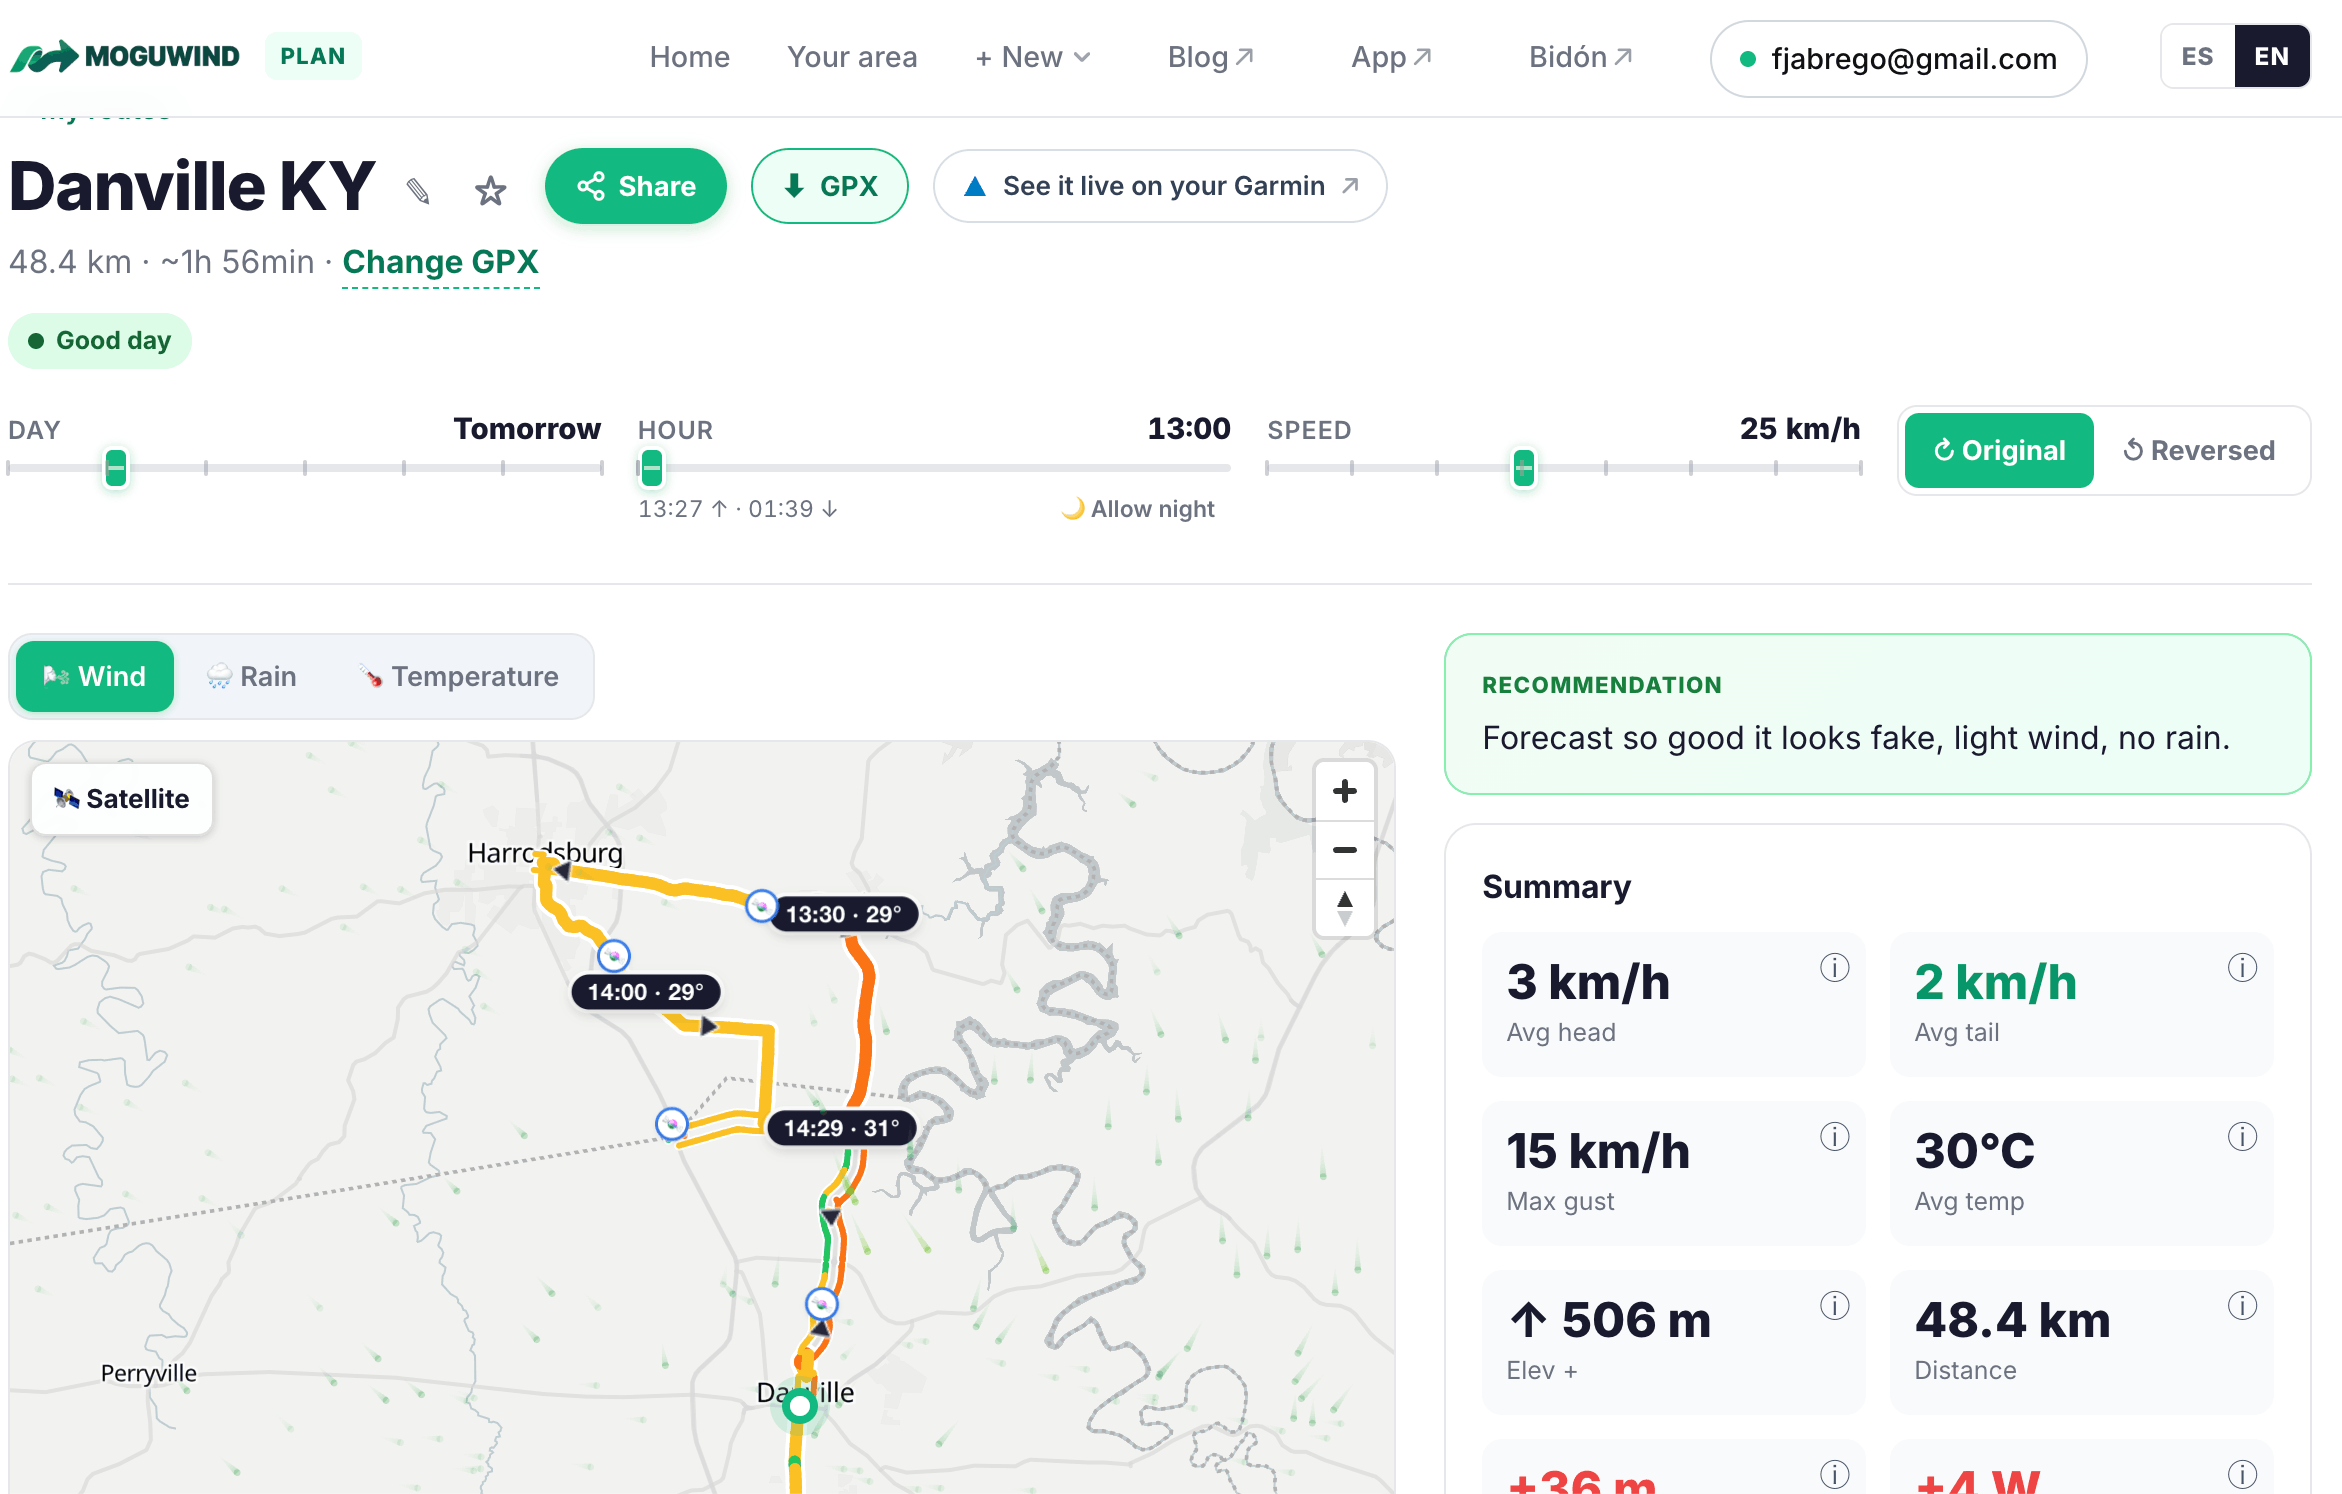The height and width of the screenshot is (1494, 2342).
Task: Click the pencil edit icon beside Danville KY
Action: click(x=418, y=189)
